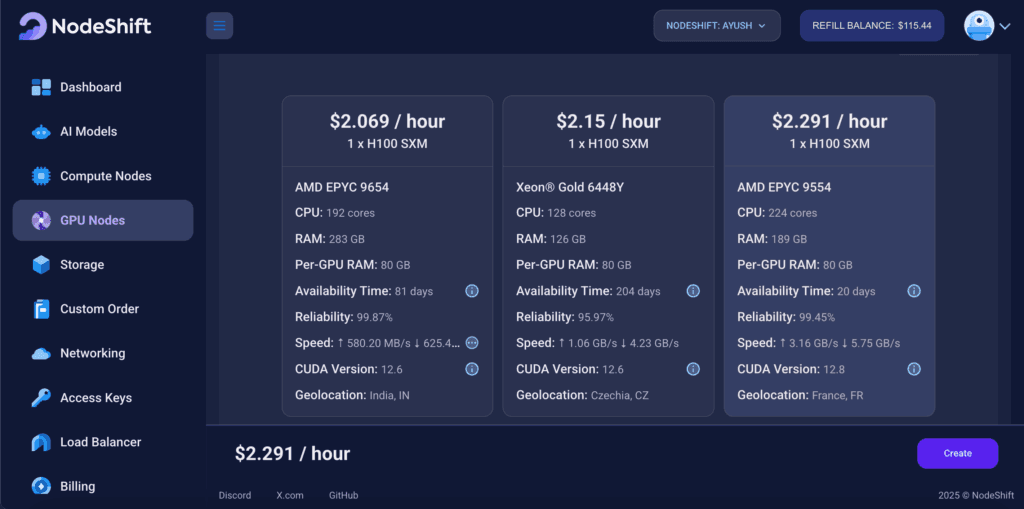Click the Reliability 99.87% value

tap(374, 318)
